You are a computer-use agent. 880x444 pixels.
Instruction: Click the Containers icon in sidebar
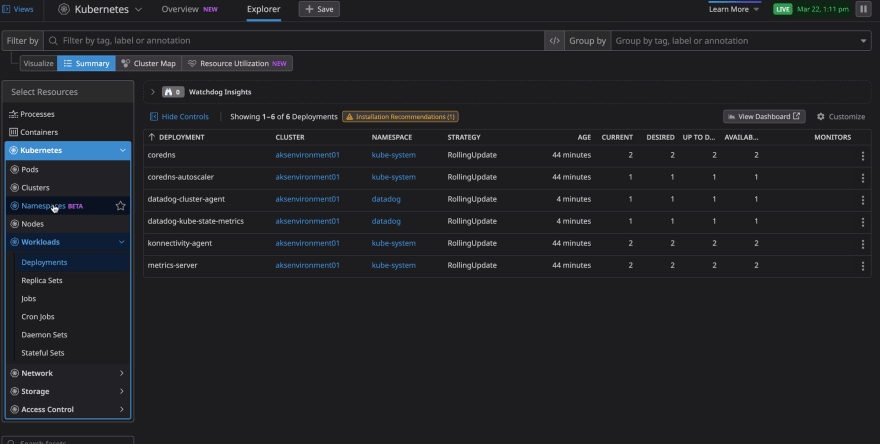[13, 132]
